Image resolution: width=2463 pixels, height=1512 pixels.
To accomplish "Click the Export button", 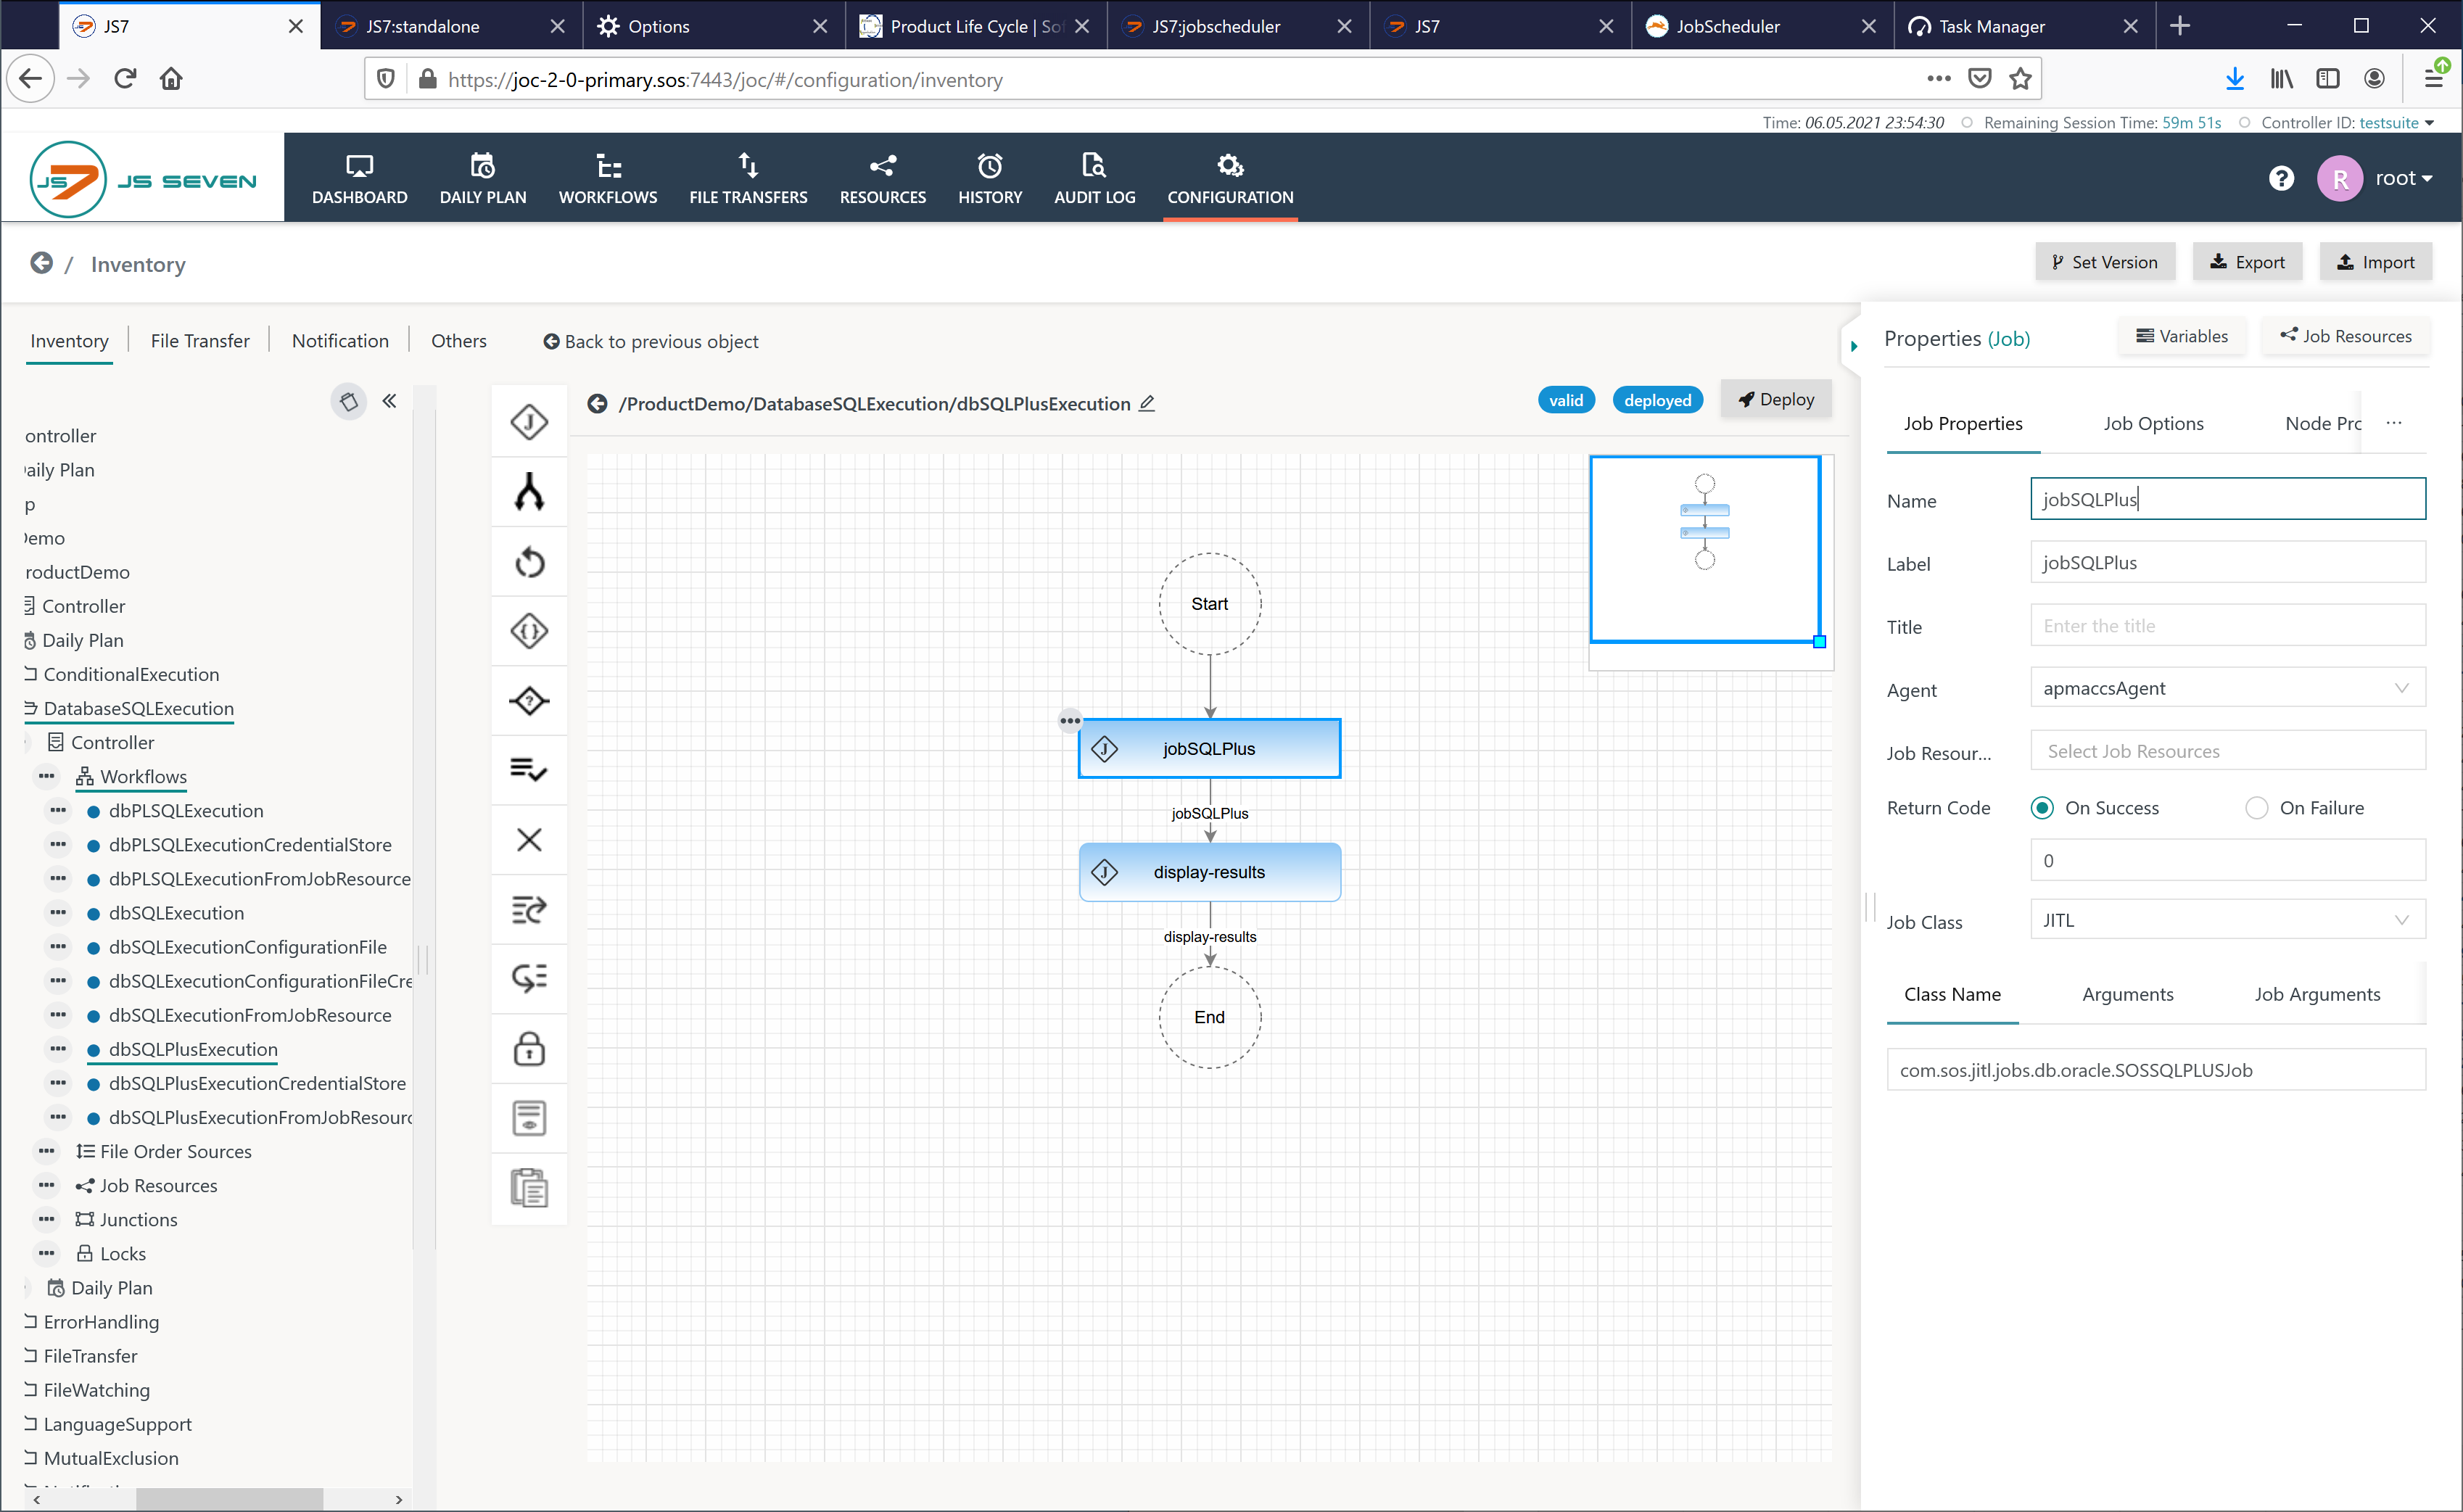I will pyautogui.click(x=2247, y=262).
